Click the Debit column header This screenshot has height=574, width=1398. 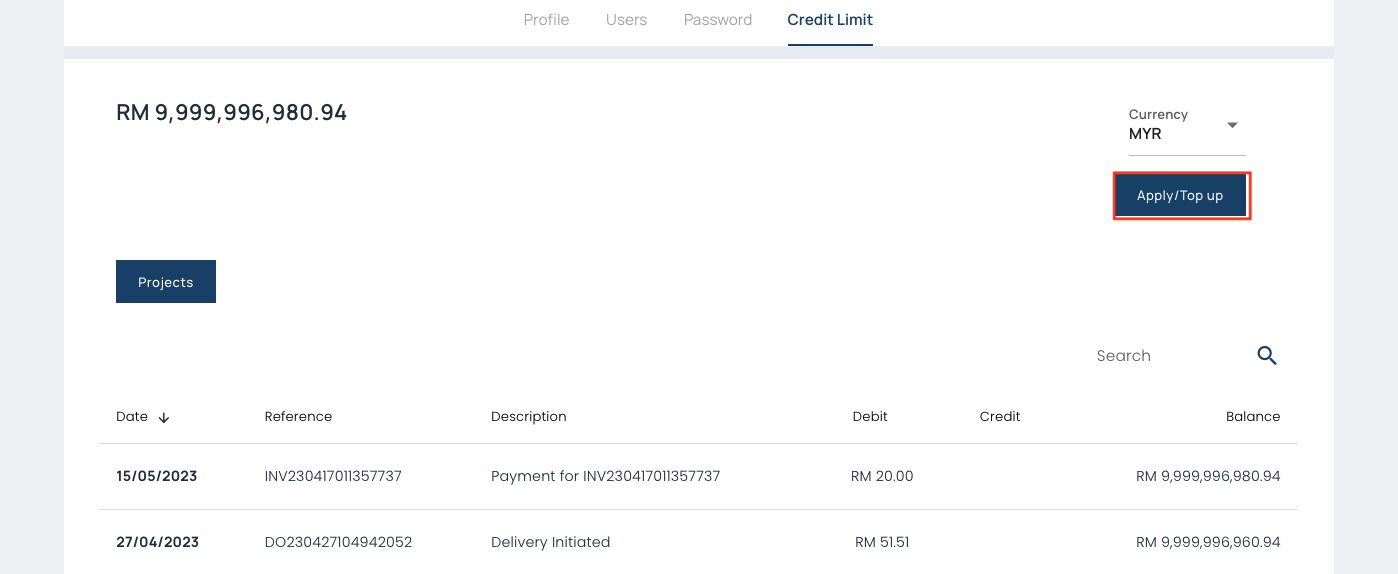tap(870, 417)
